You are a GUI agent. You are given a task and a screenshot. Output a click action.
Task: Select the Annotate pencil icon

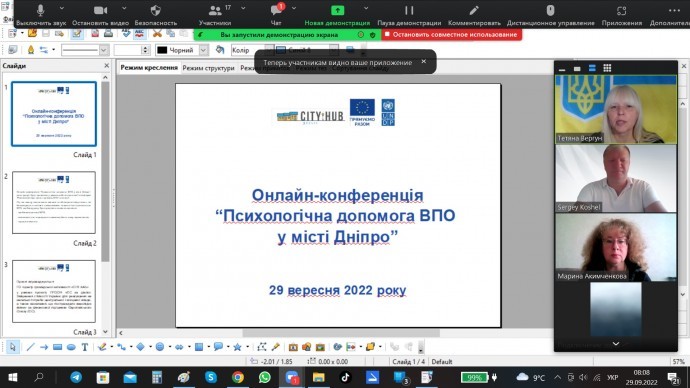(474, 11)
